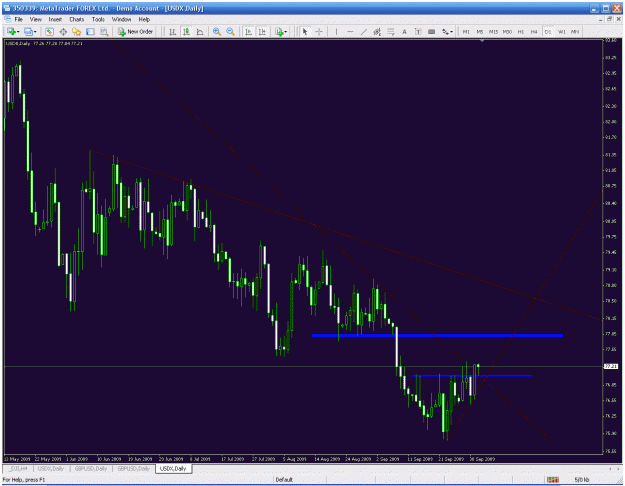
Task: Expand the arrows and symbols dropdown arrow
Action: coord(452,31)
